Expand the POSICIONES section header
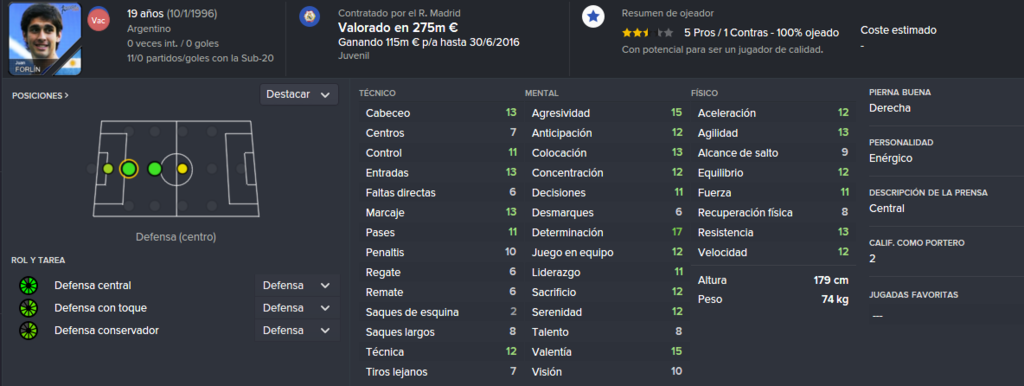Image resolution: width=1024 pixels, height=386 pixels. (40, 95)
